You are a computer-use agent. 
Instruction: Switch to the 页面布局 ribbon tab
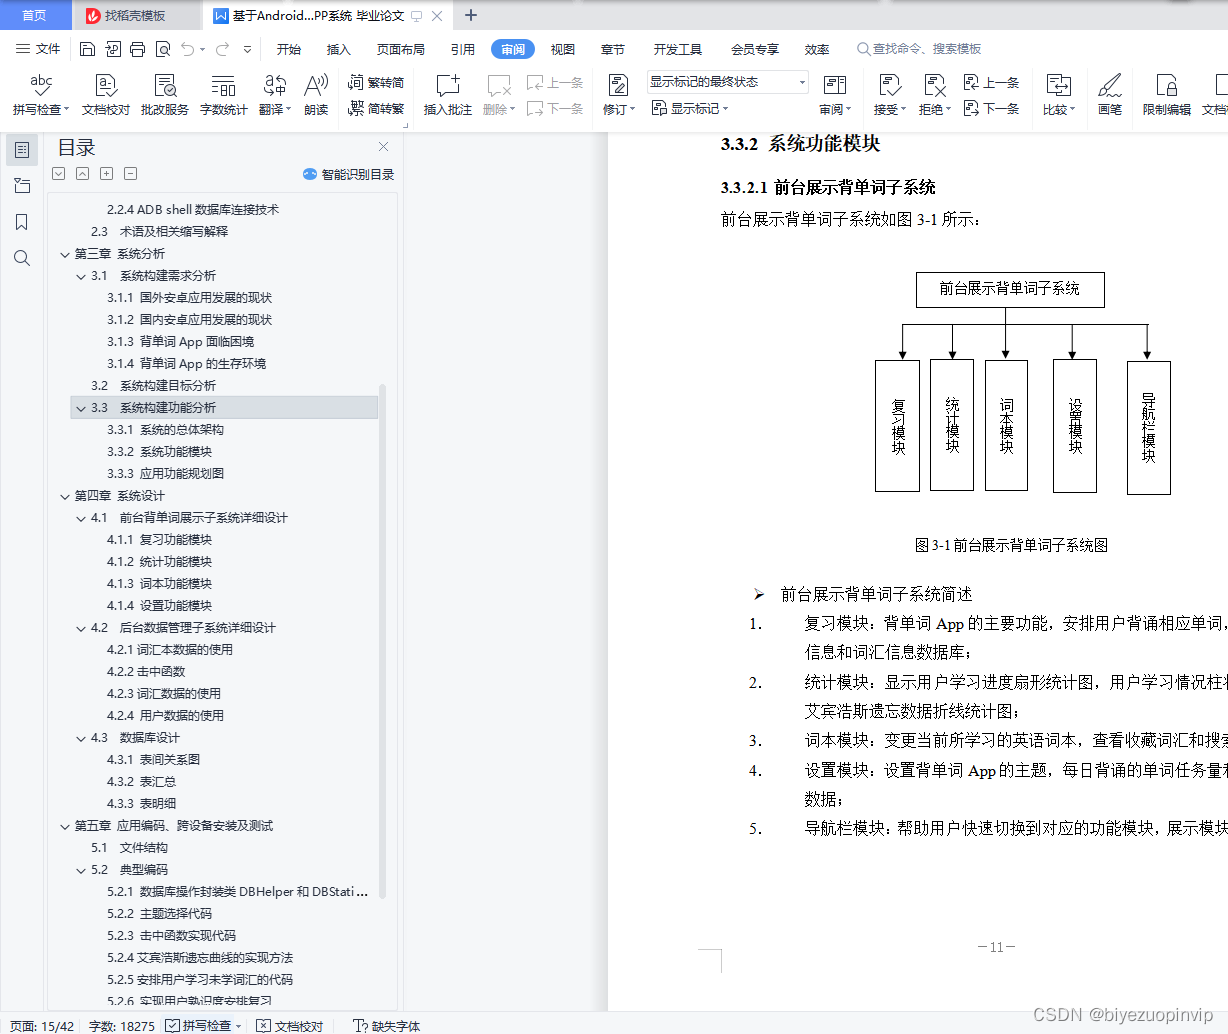click(x=400, y=47)
